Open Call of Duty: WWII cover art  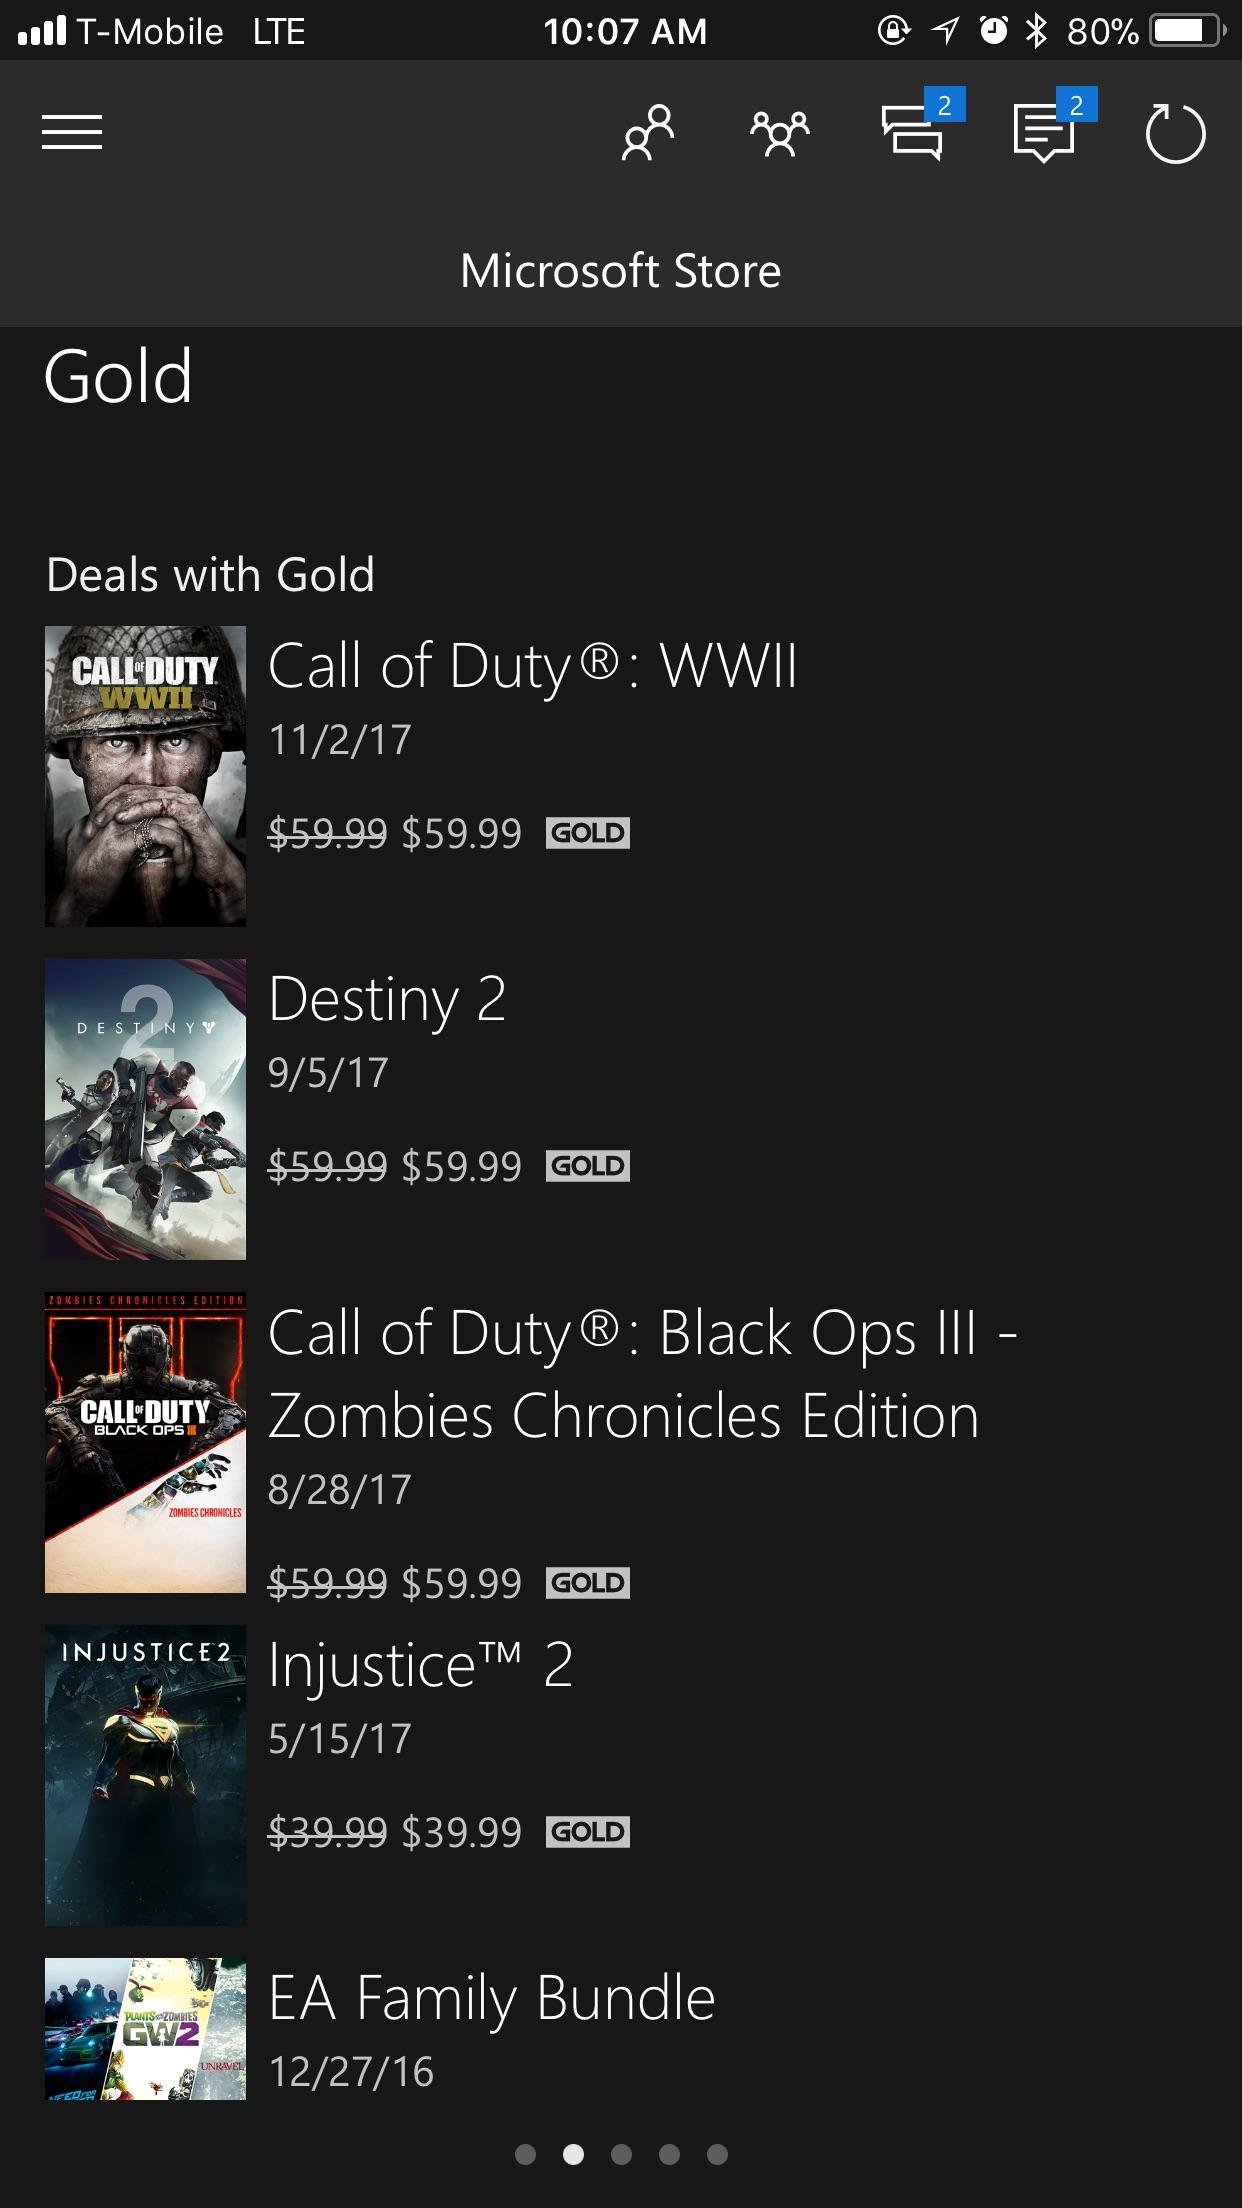coord(146,776)
